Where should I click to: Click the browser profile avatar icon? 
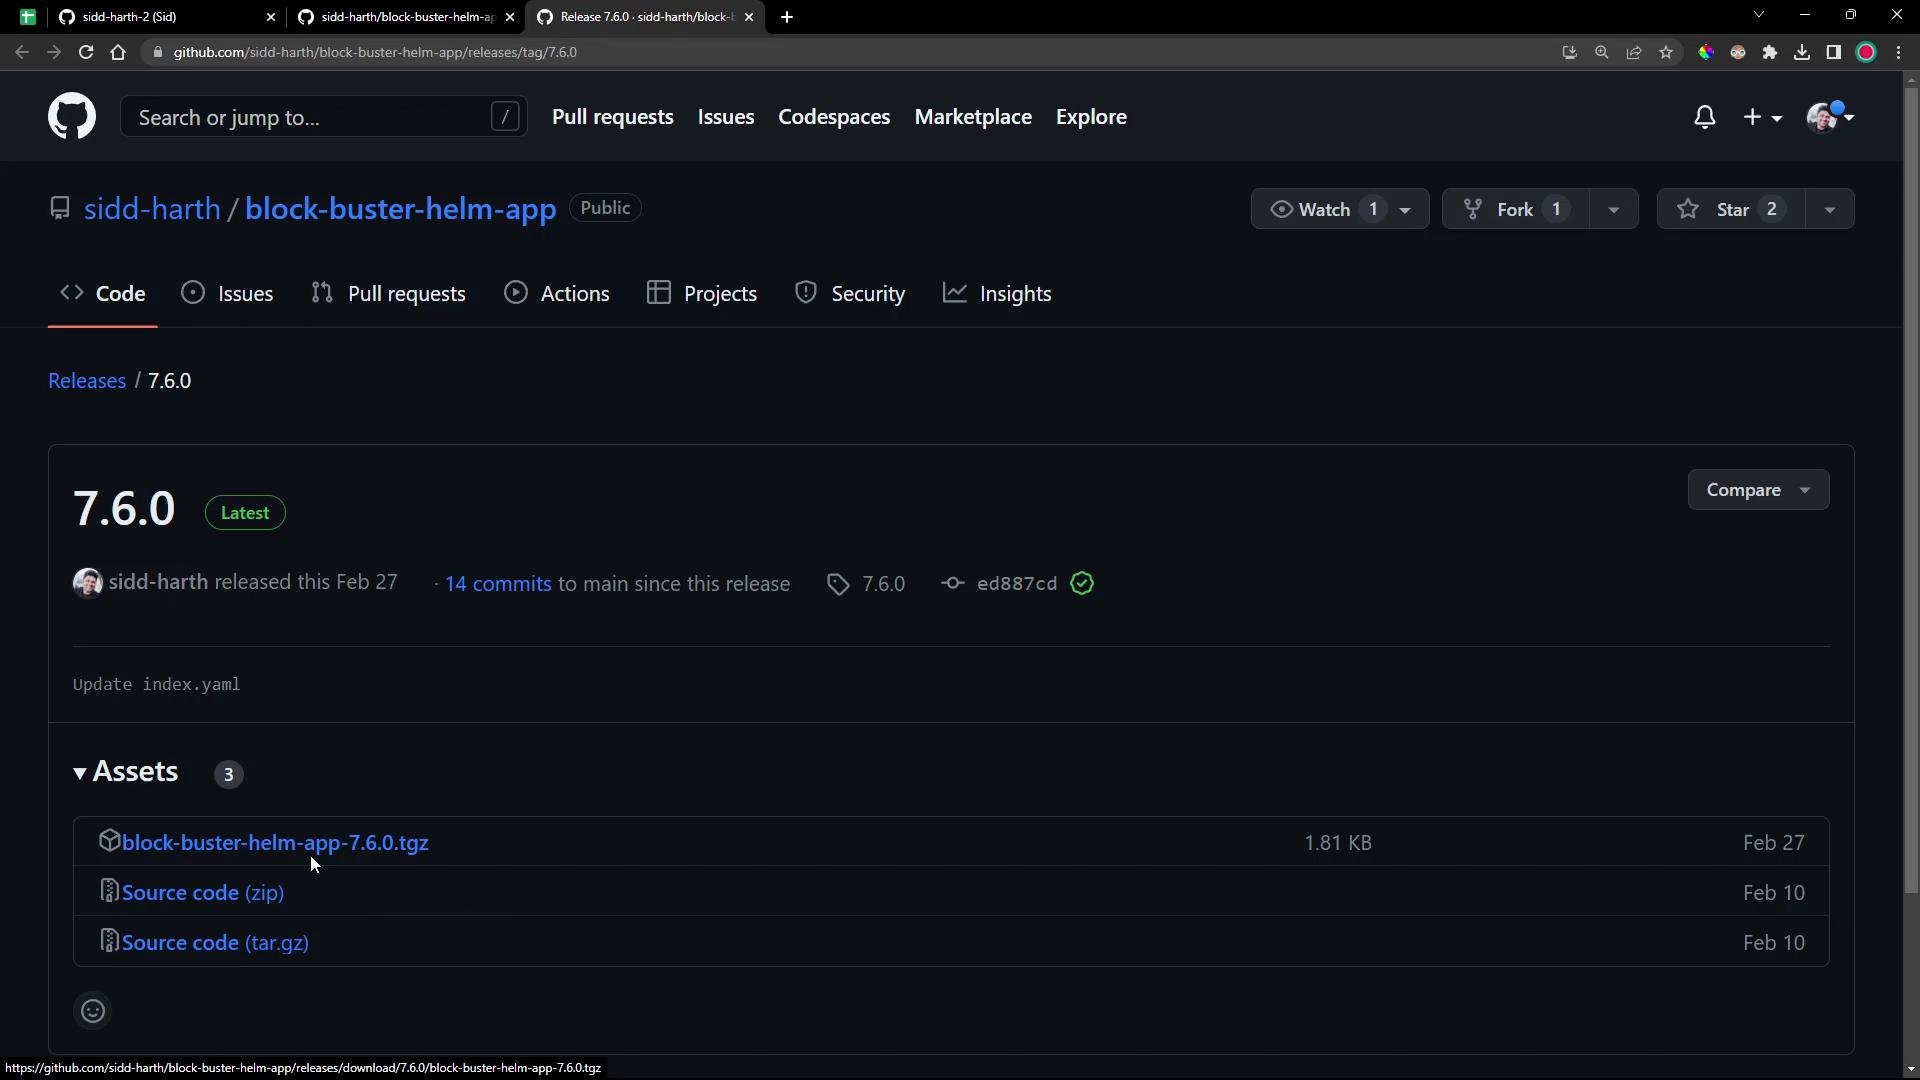pyautogui.click(x=1866, y=52)
